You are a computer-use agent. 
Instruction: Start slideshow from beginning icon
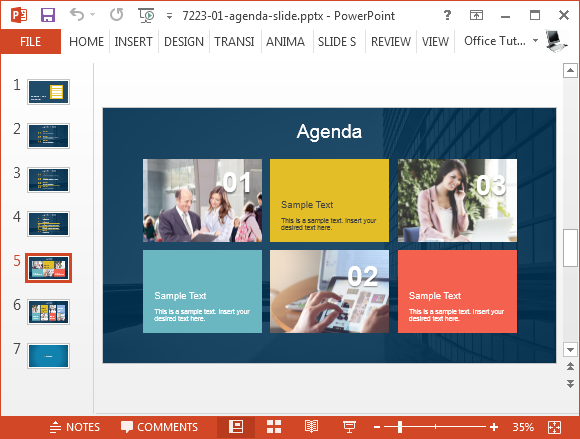coord(146,16)
